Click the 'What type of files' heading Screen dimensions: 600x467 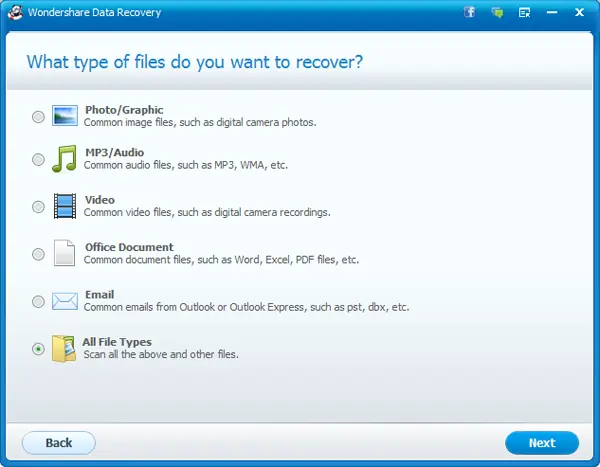point(195,62)
